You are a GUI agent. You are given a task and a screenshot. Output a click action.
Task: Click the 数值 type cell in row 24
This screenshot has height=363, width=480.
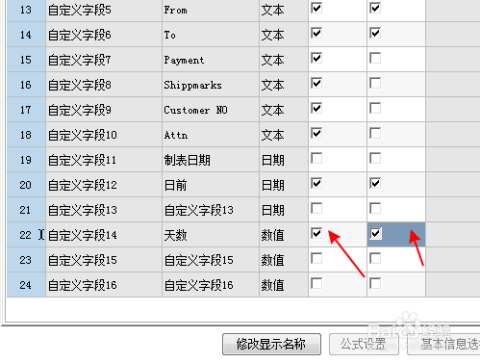click(284, 285)
